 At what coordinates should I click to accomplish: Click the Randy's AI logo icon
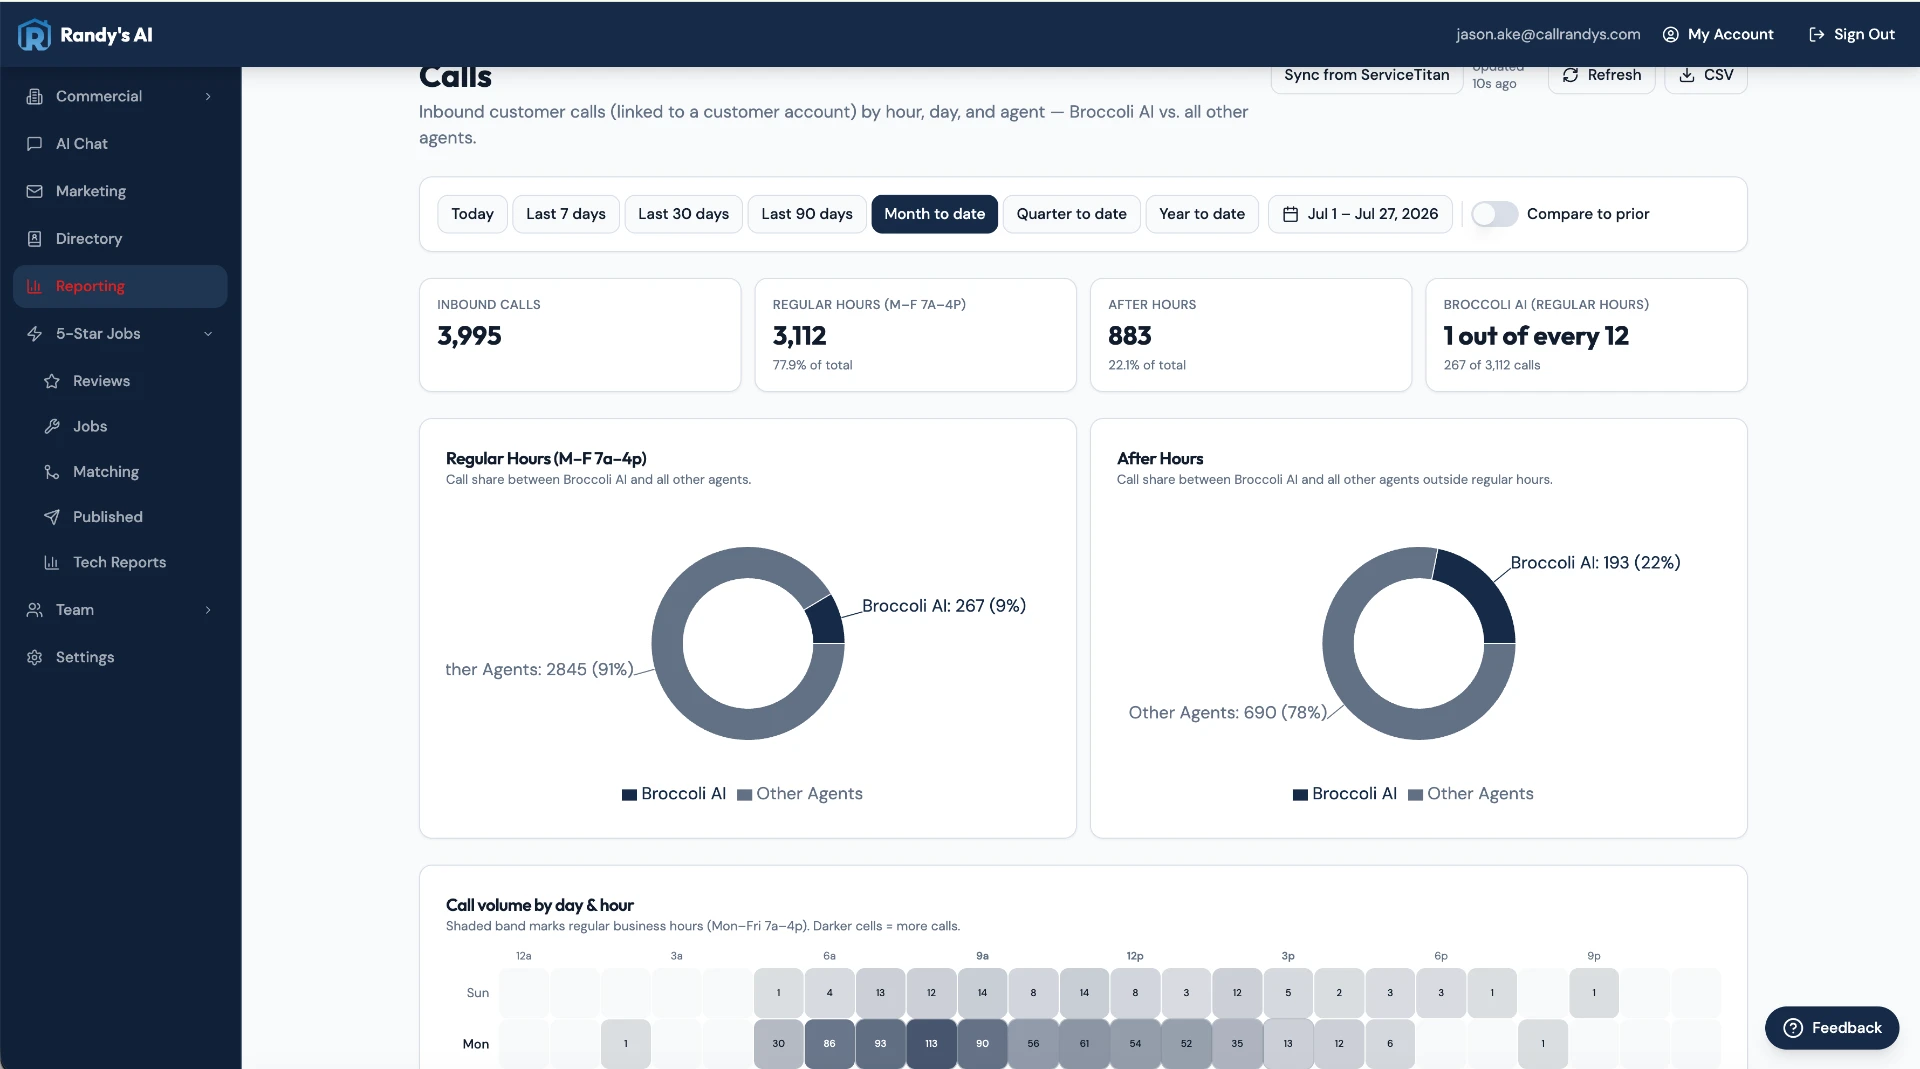[34, 34]
